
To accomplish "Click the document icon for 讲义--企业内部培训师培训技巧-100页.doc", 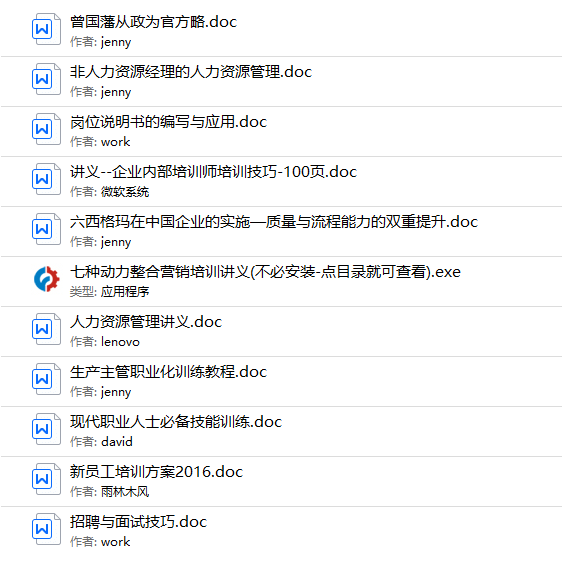I will [46, 179].
